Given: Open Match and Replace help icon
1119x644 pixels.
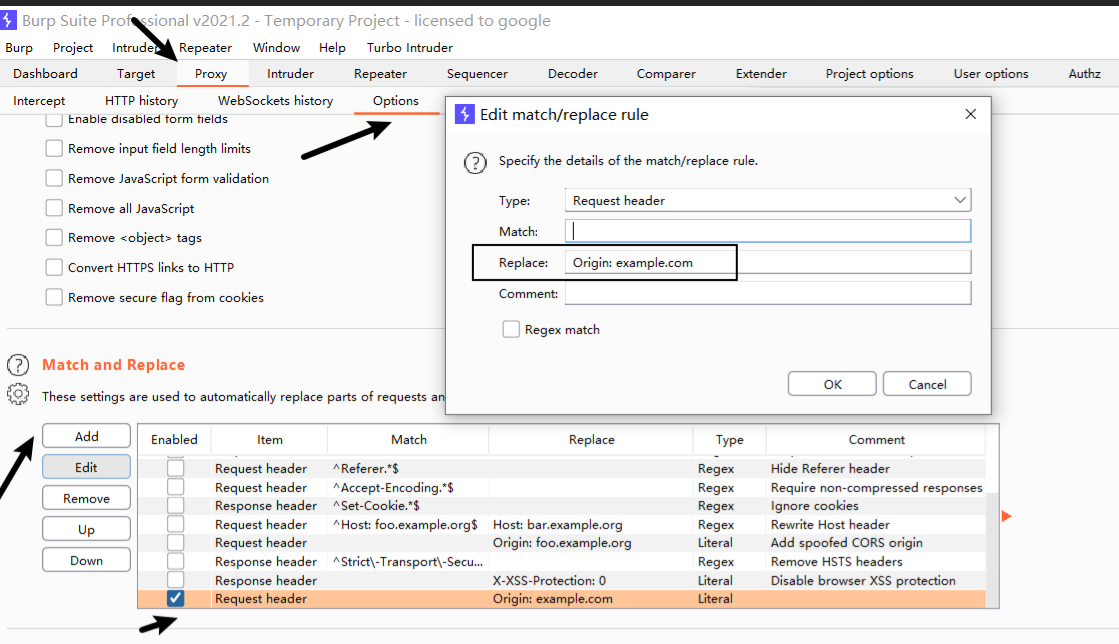Looking at the screenshot, I should pos(18,365).
